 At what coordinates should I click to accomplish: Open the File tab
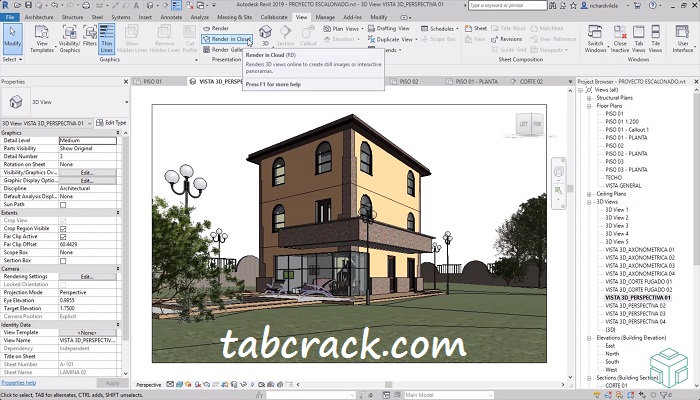tap(10, 17)
